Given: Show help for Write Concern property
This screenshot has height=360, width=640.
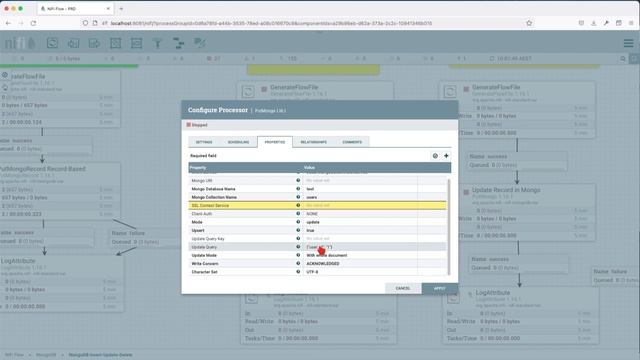Looking at the screenshot, I should [x=298, y=263].
